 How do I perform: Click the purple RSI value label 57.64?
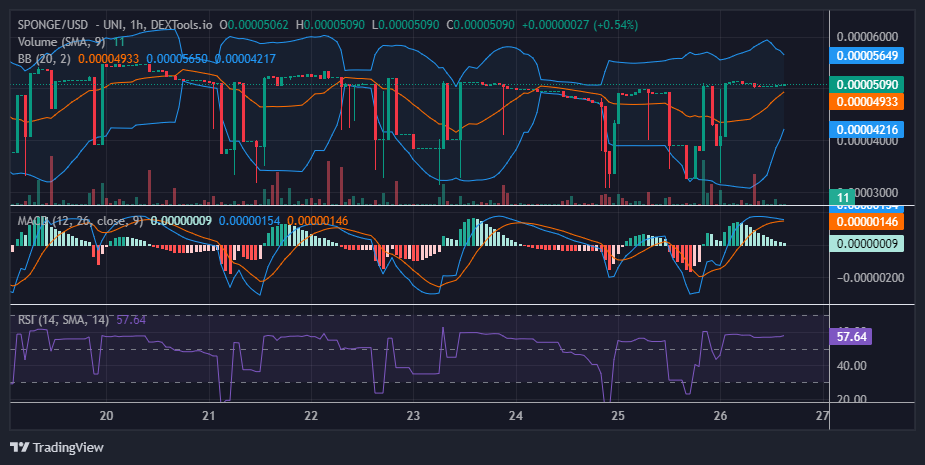[x=851, y=337]
